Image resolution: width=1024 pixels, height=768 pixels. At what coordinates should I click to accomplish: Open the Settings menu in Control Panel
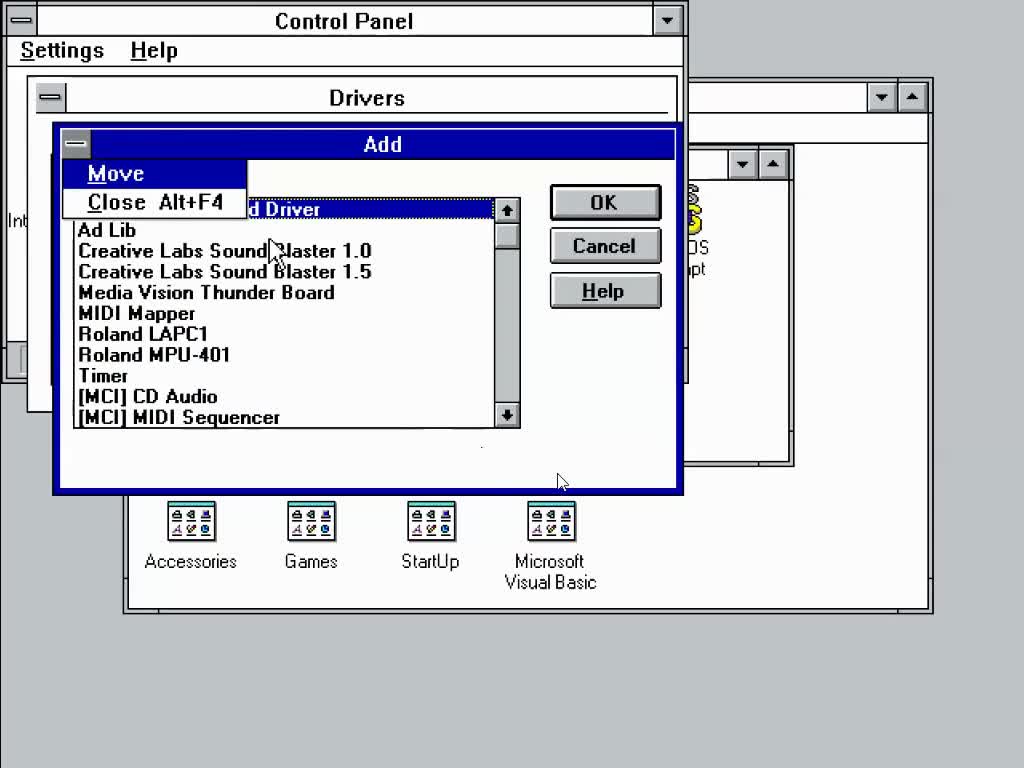pyautogui.click(x=62, y=50)
